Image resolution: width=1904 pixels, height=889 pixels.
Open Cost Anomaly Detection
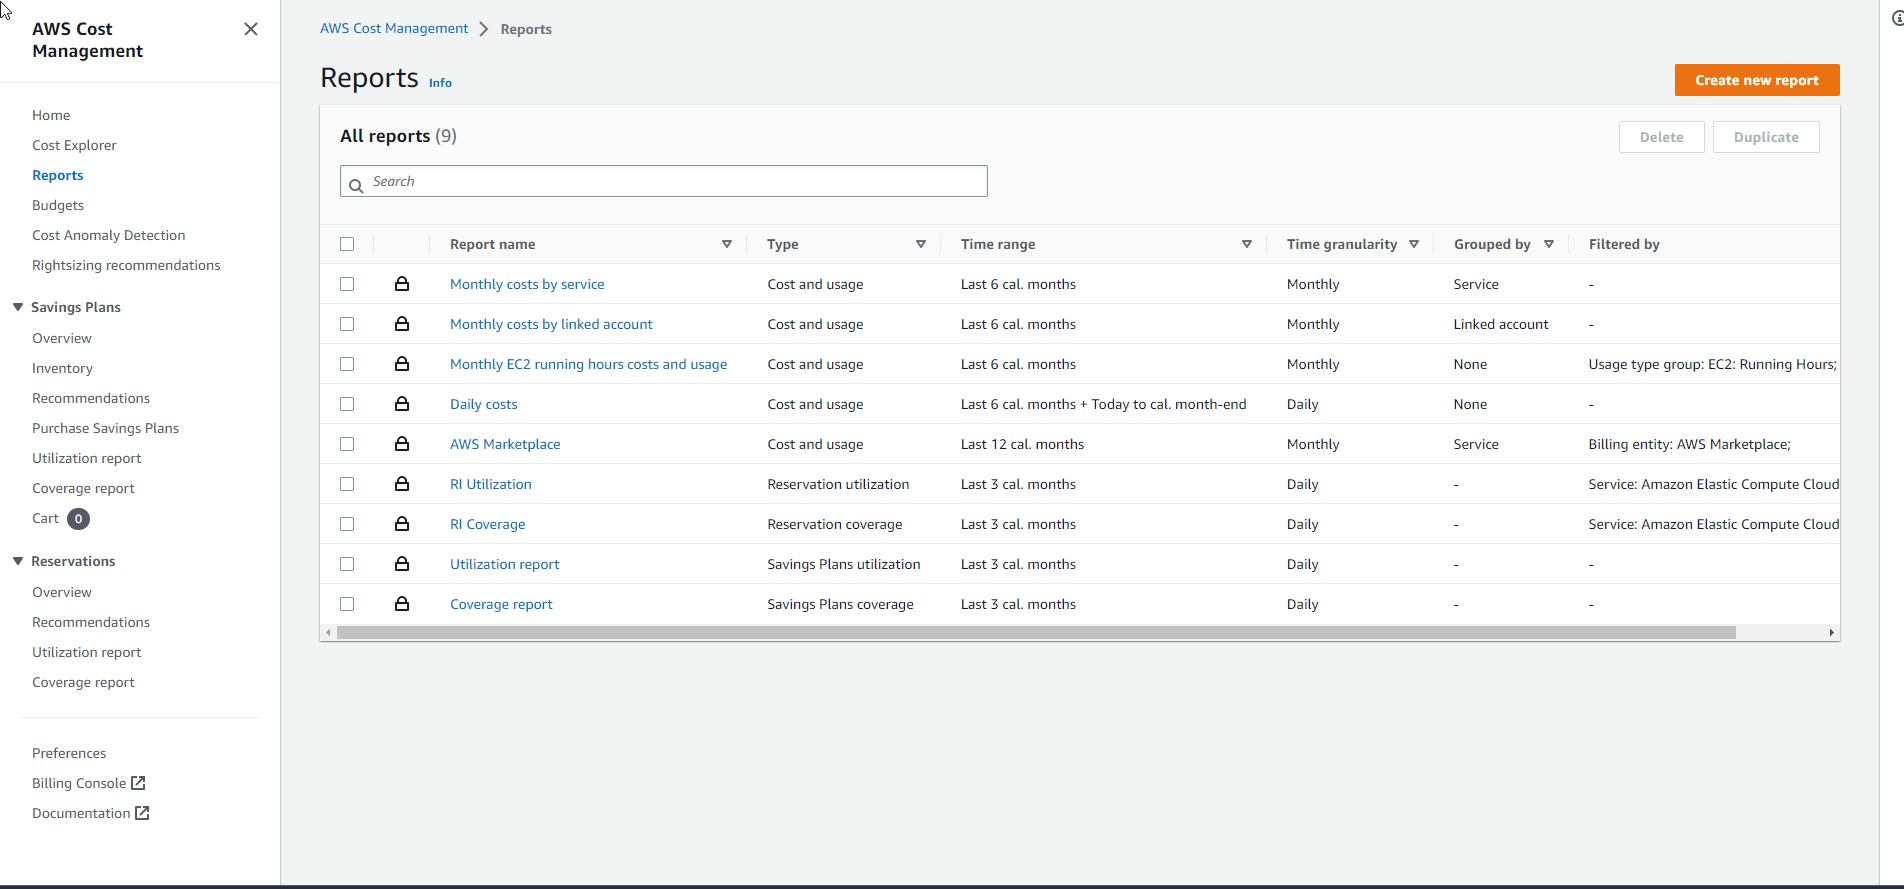tap(108, 235)
